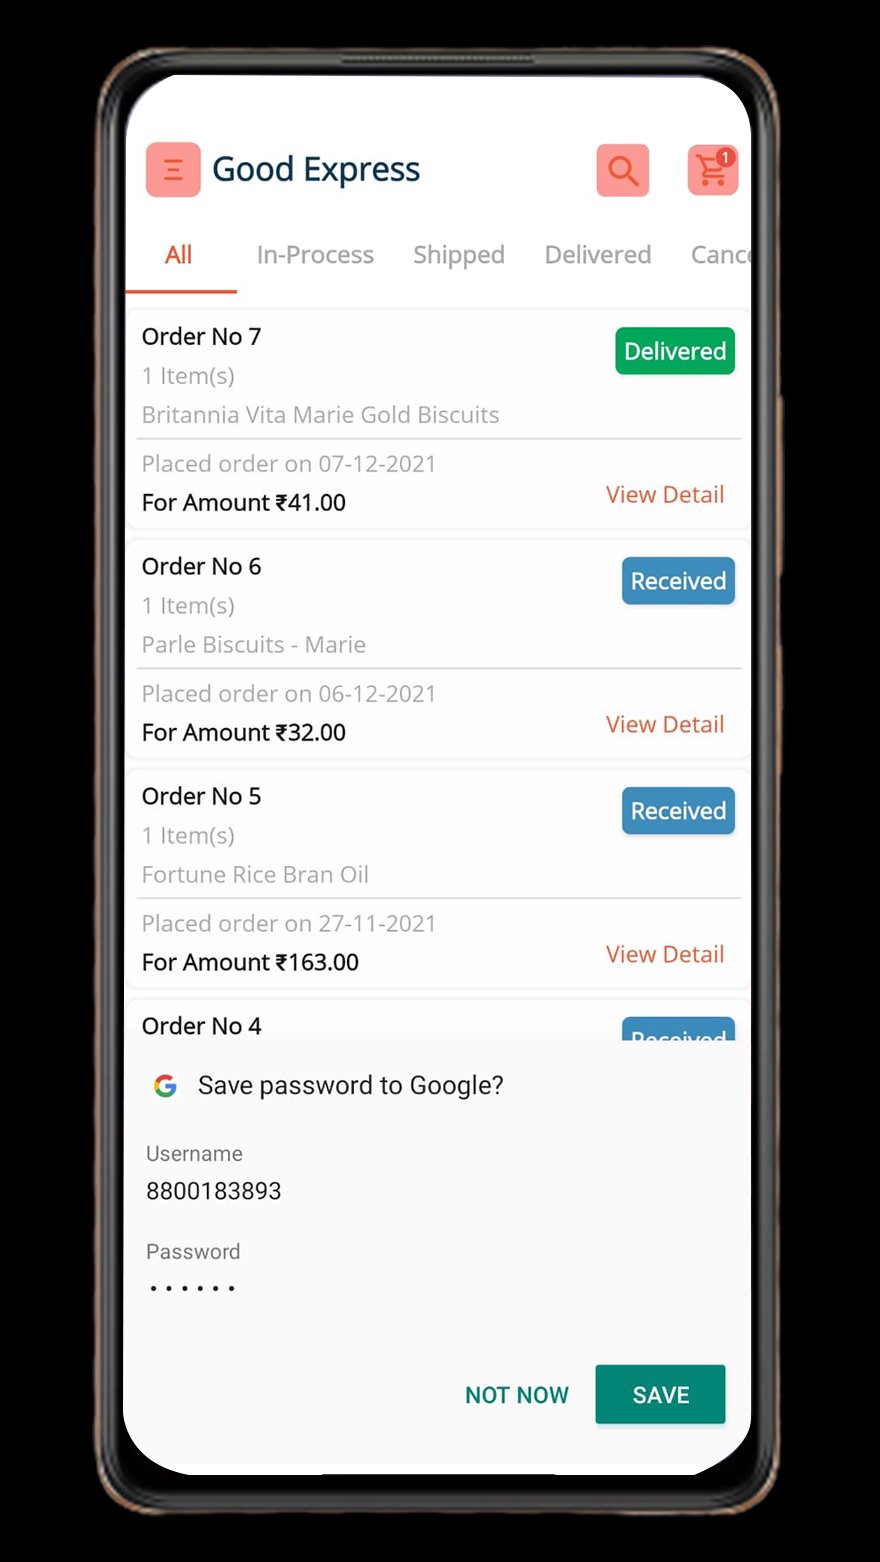View Detail for Order No 7
This screenshot has width=880, height=1562.
pyautogui.click(x=665, y=495)
